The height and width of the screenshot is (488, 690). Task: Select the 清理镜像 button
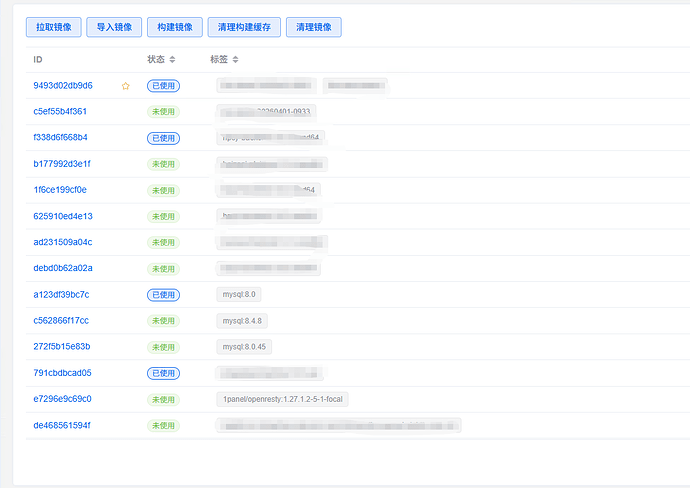point(314,27)
